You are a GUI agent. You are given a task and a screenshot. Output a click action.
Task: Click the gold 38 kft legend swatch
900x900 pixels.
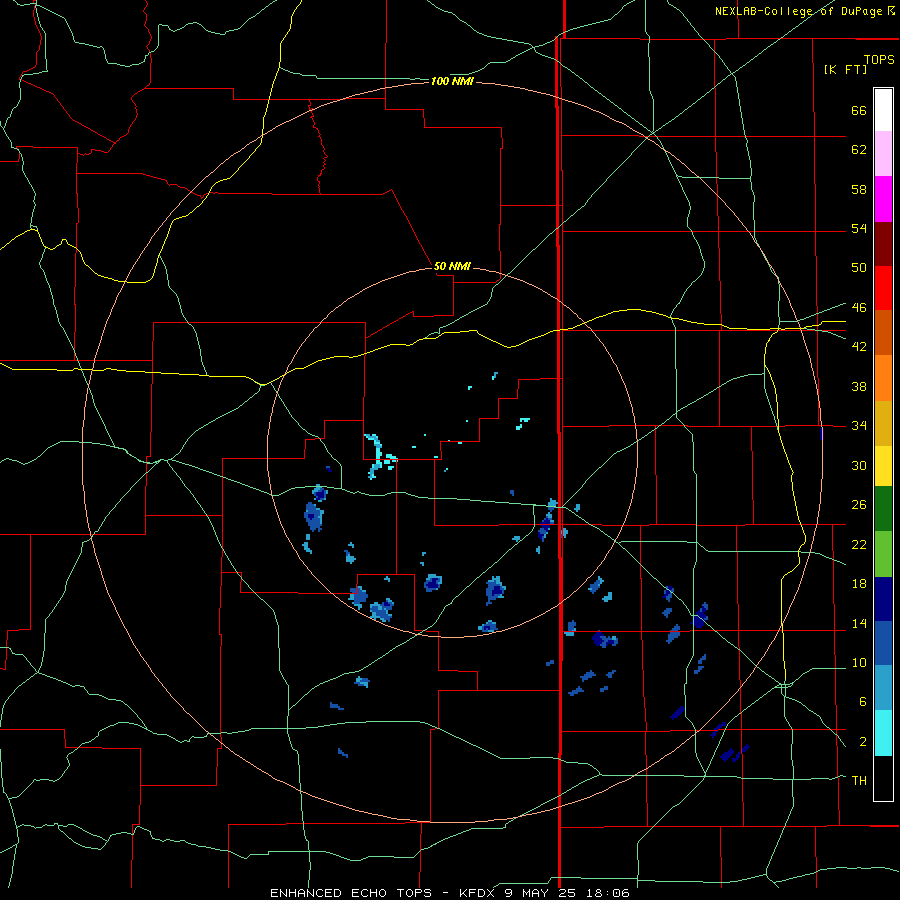coord(883,423)
